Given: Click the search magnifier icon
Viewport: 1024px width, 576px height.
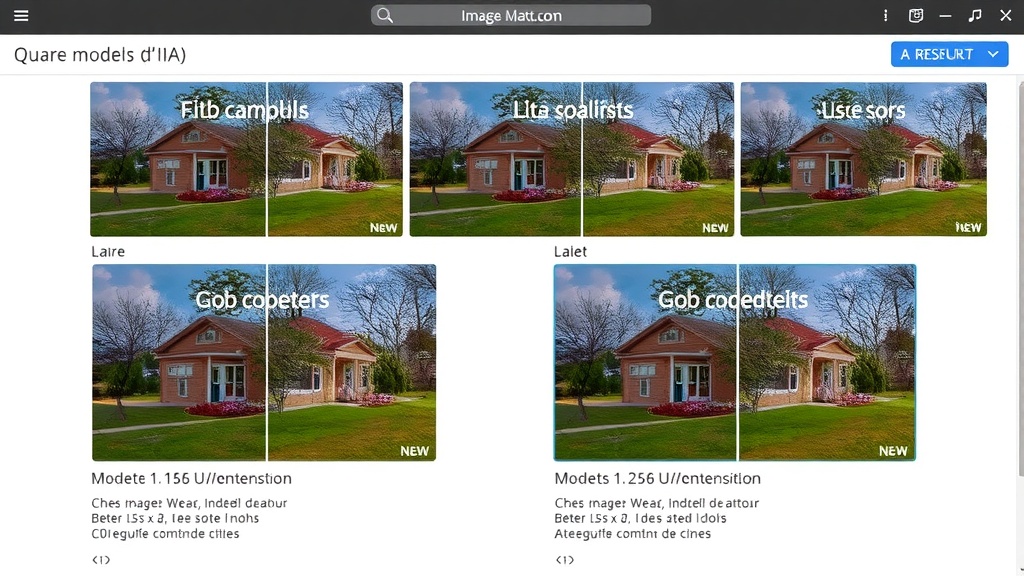Looking at the screenshot, I should (x=385, y=15).
